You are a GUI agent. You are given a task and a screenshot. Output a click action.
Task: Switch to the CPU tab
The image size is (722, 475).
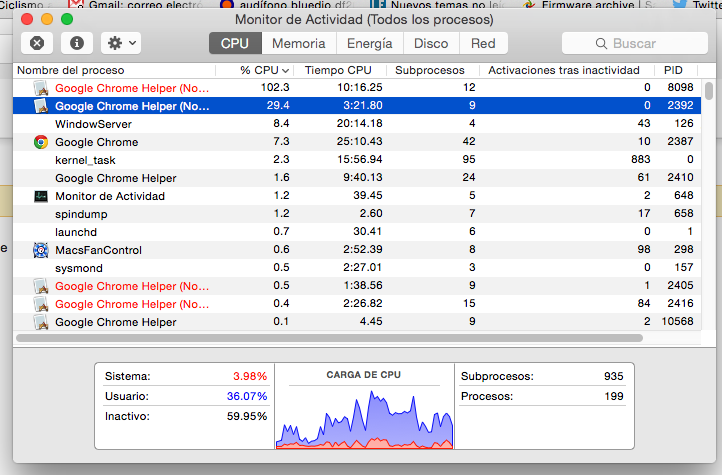tap(235, 43)
